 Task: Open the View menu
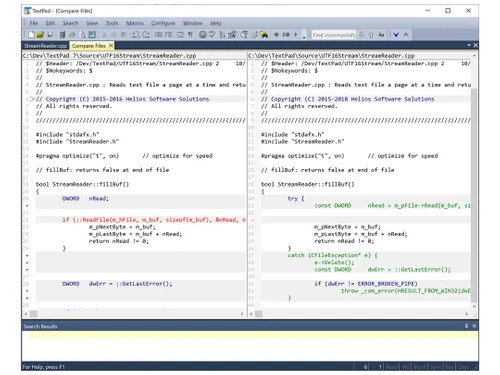pyautogui.click(x=92, y=23)
